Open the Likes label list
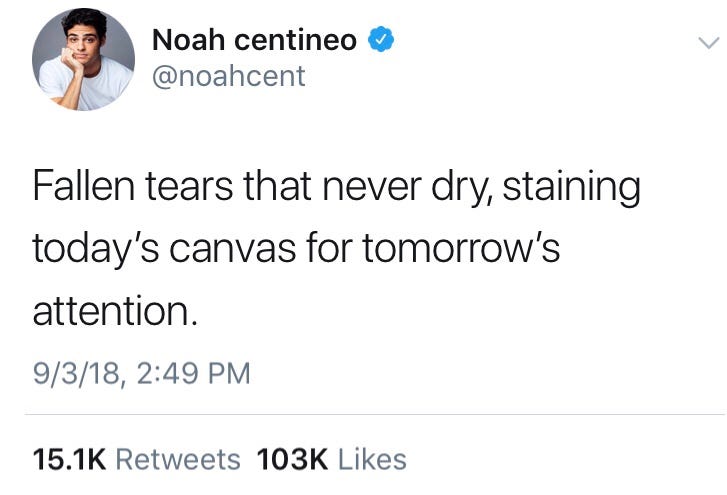 [x=372, y=459]
